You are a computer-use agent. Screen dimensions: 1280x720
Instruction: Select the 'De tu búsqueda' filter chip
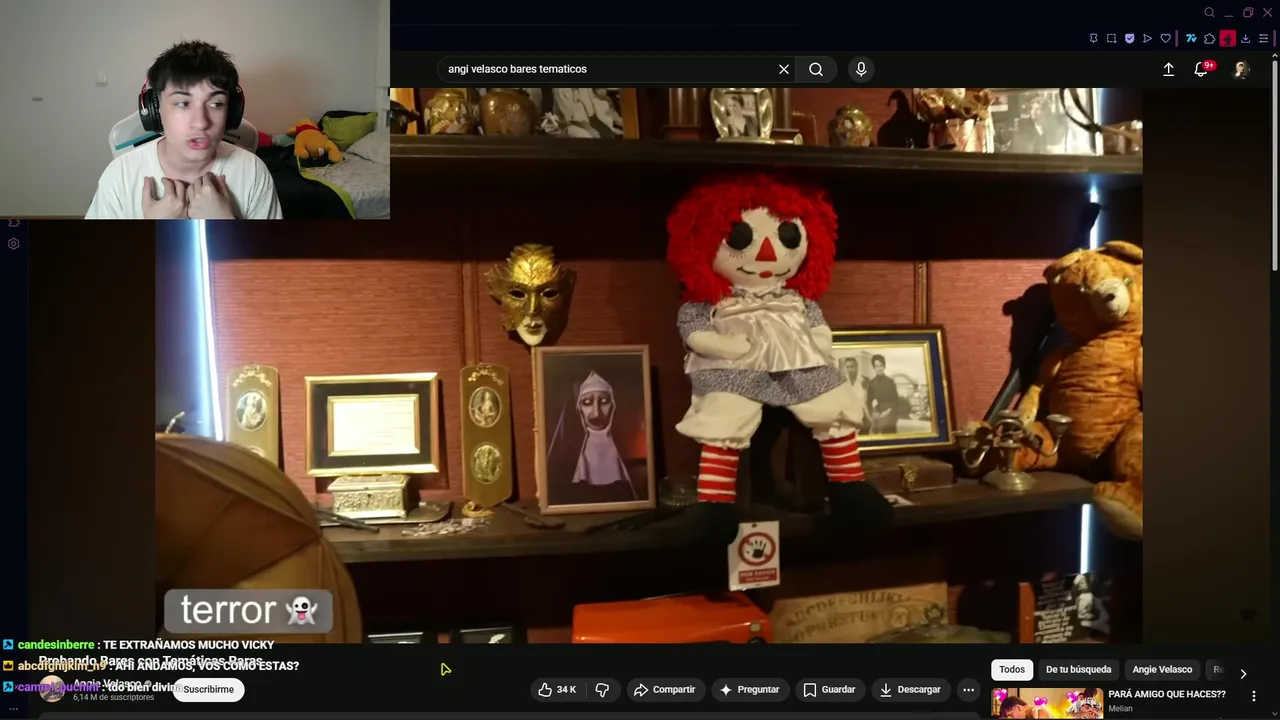pyautogui.click(x=1078, y=669)
